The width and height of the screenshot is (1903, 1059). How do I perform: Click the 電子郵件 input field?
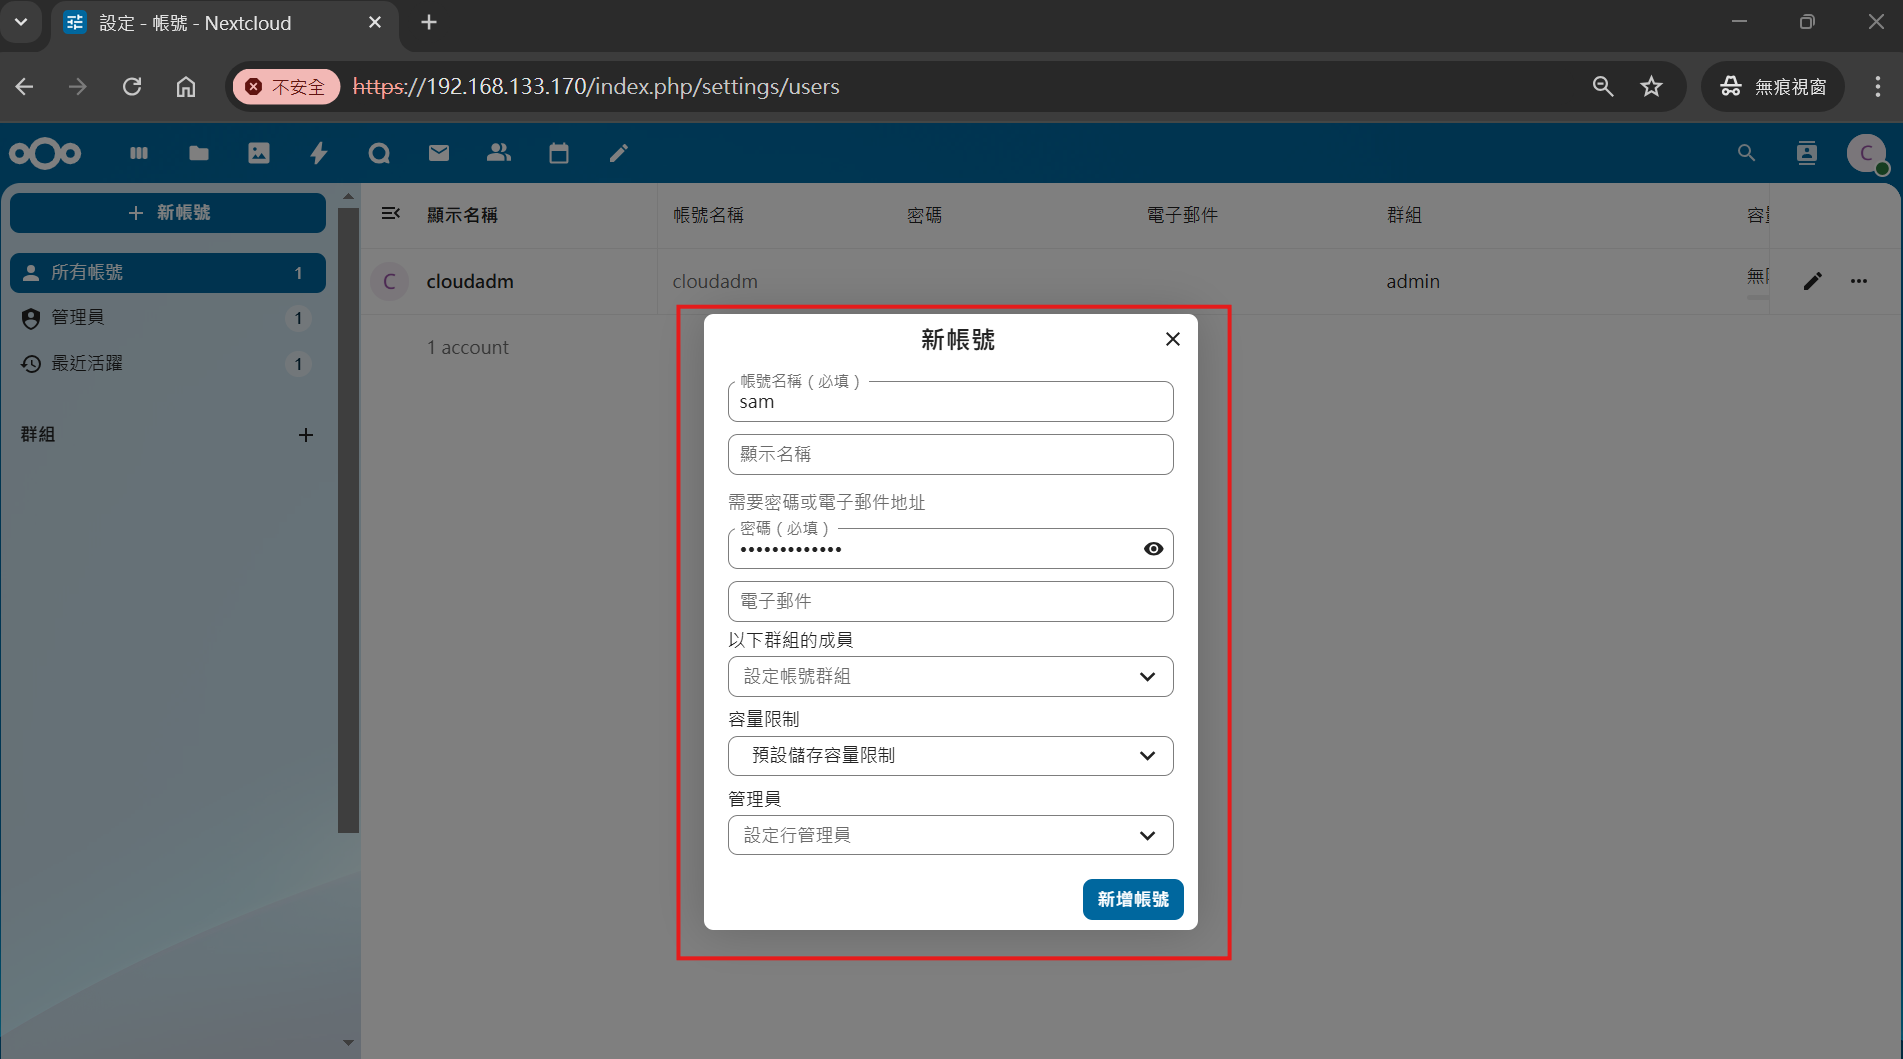tap(950, 602)
